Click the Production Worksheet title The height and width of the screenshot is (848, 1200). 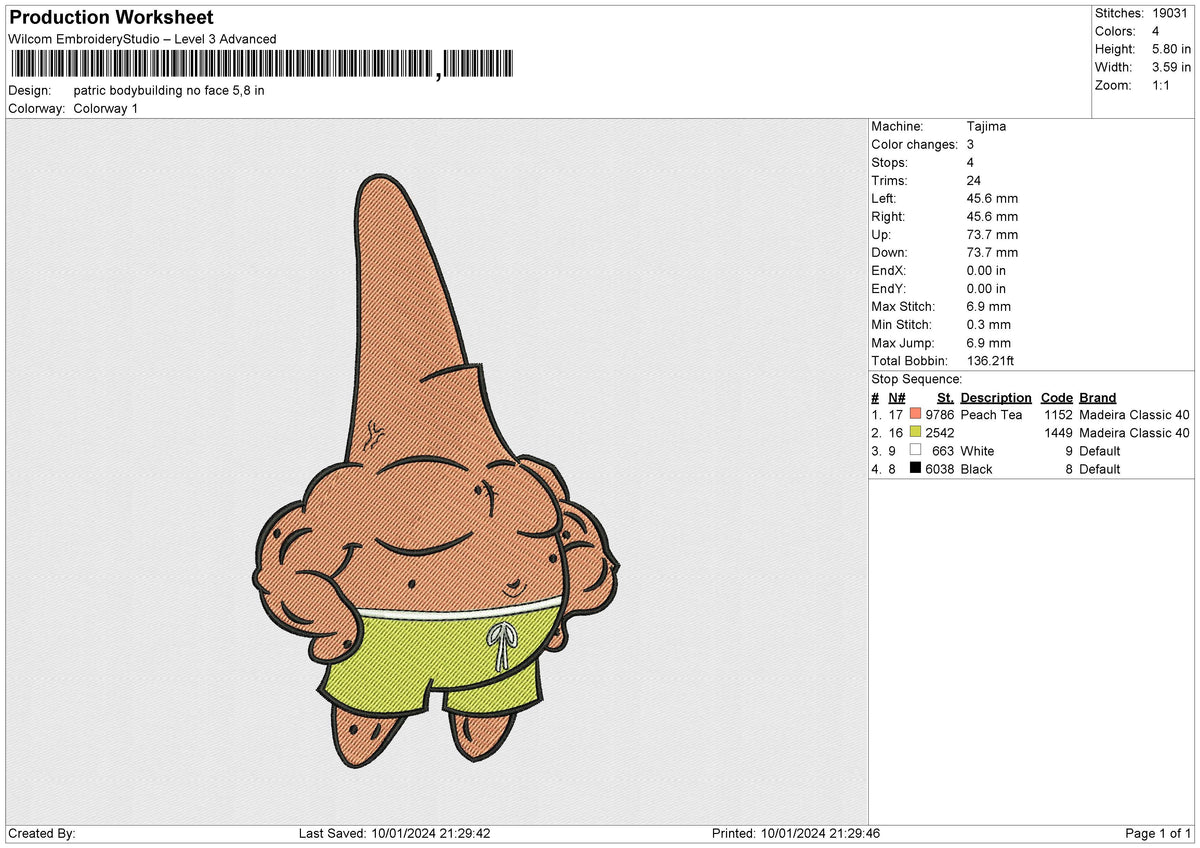tap(111, 18)
